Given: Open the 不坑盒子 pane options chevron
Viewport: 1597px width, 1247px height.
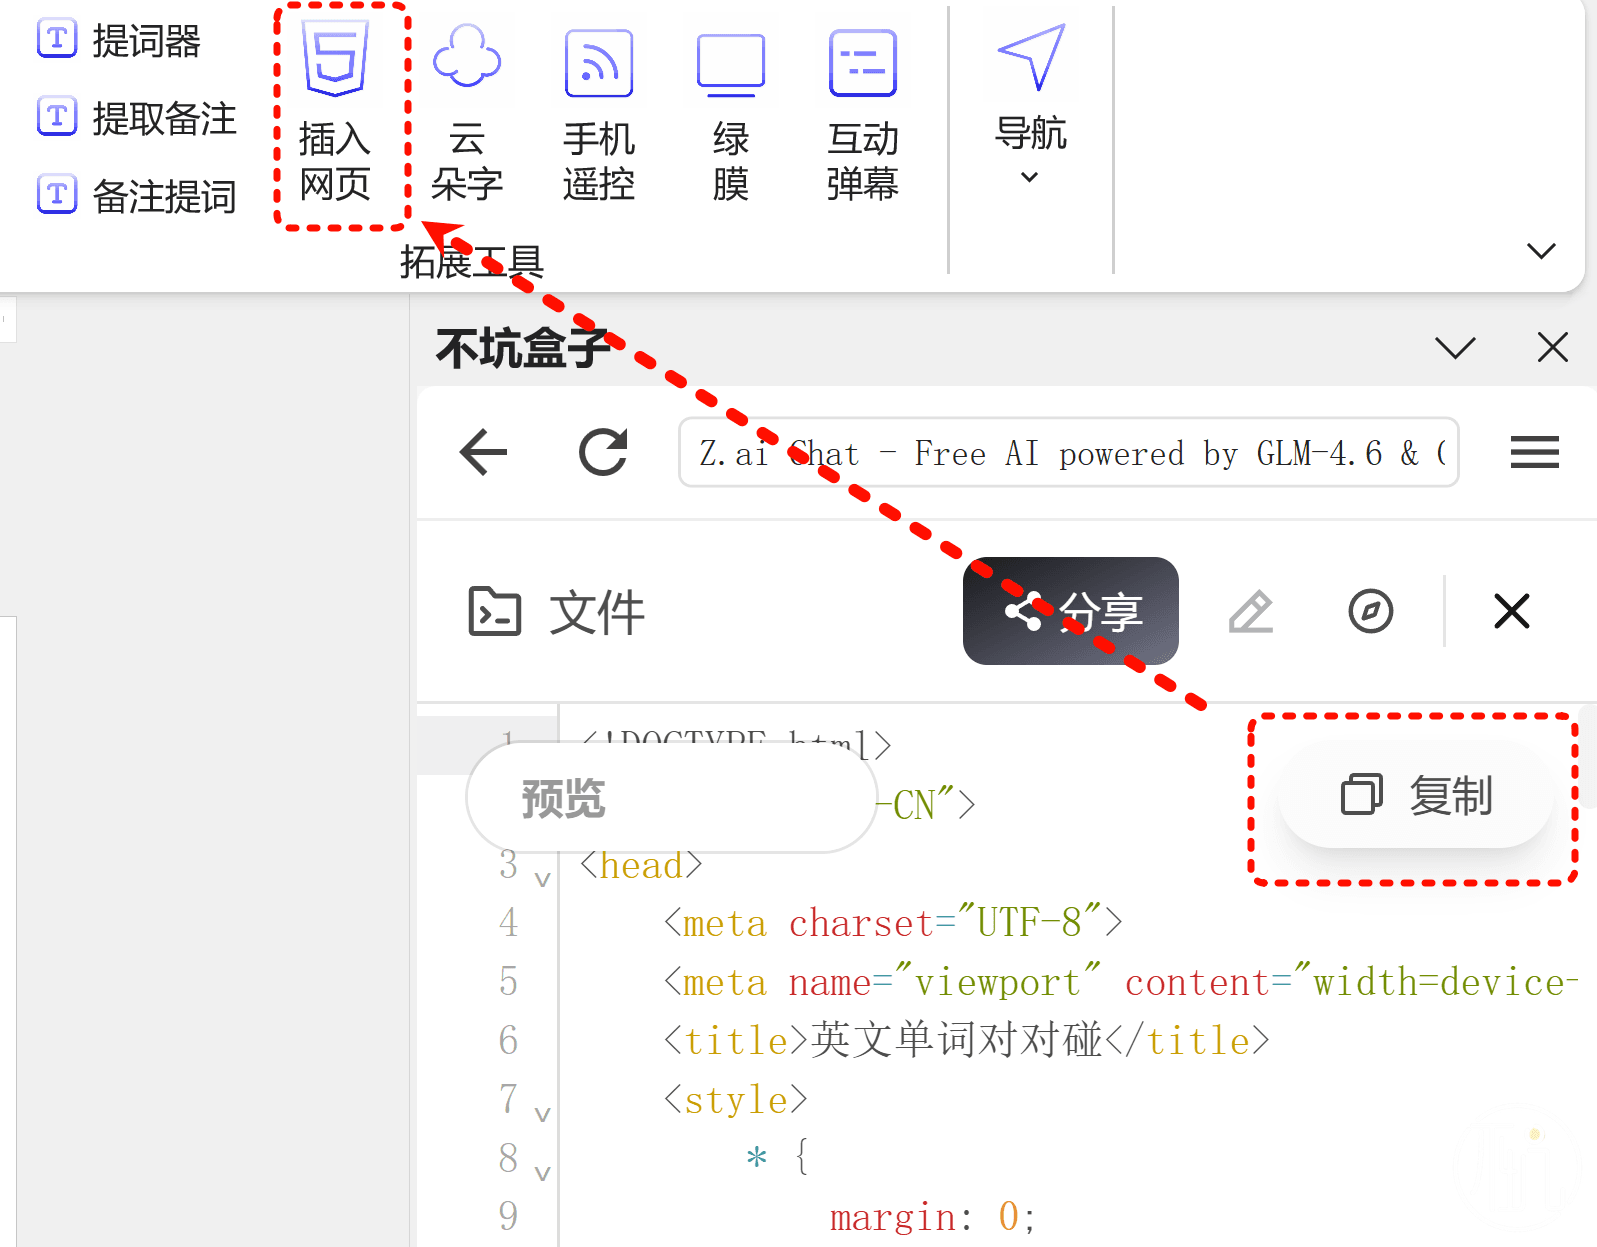Looking at the screenshot, I should [x=1455, y=348].
